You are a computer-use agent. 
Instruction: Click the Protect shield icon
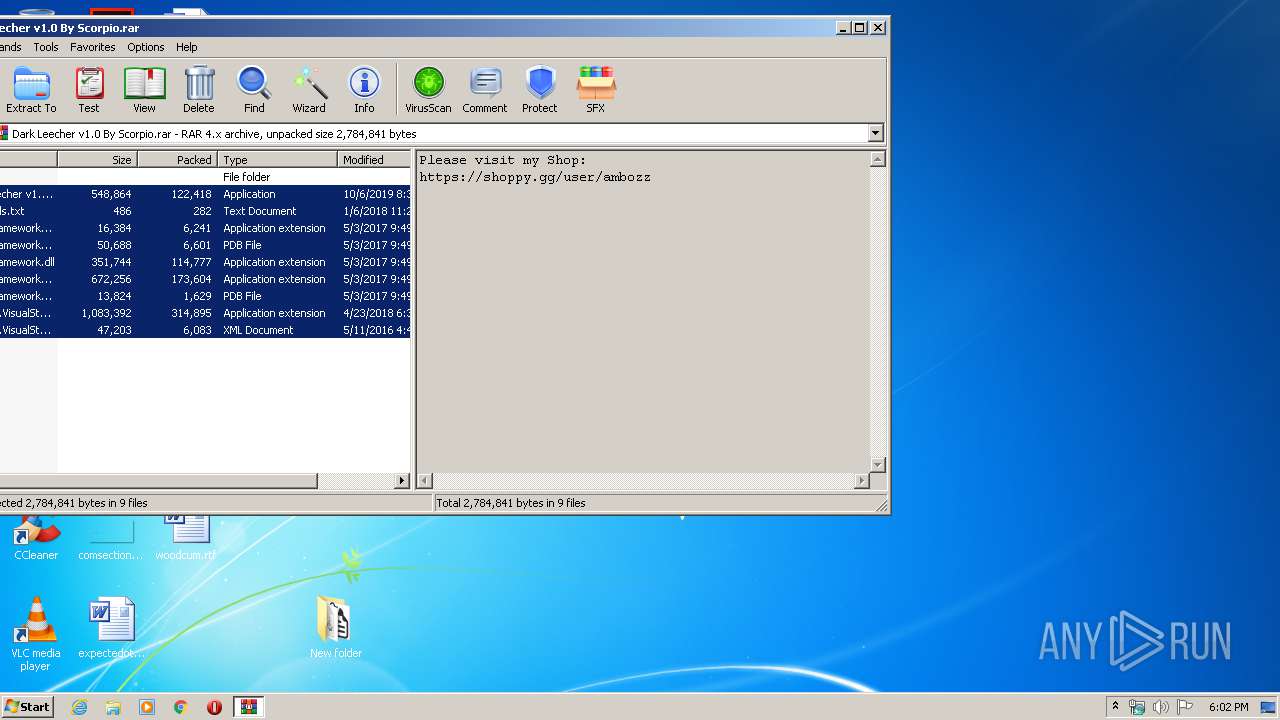540,90
